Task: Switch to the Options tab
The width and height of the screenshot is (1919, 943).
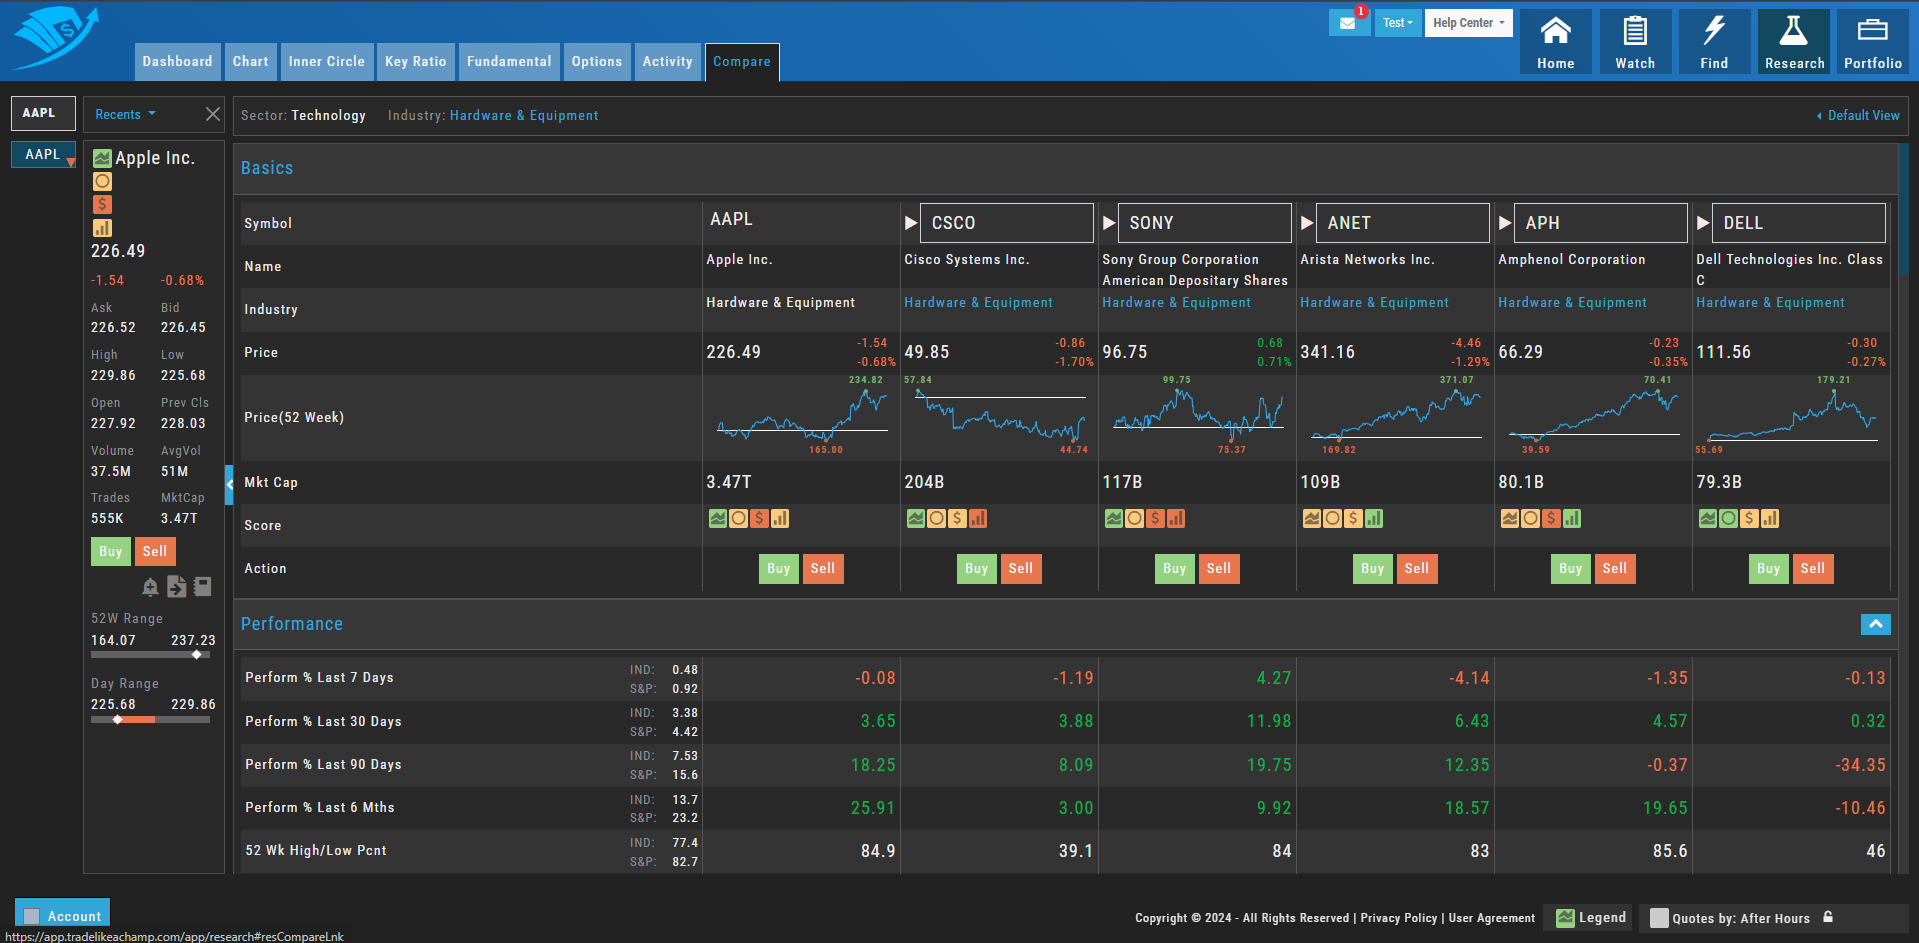Action: (597, 62)
